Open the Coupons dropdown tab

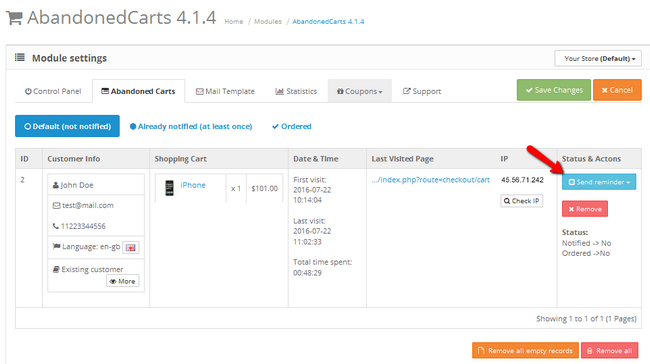(x=359, y=91)
